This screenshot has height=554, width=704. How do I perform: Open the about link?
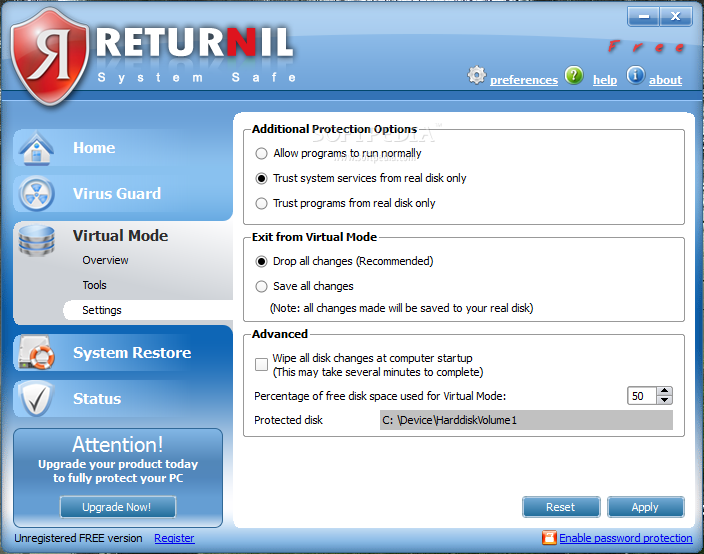665,80
